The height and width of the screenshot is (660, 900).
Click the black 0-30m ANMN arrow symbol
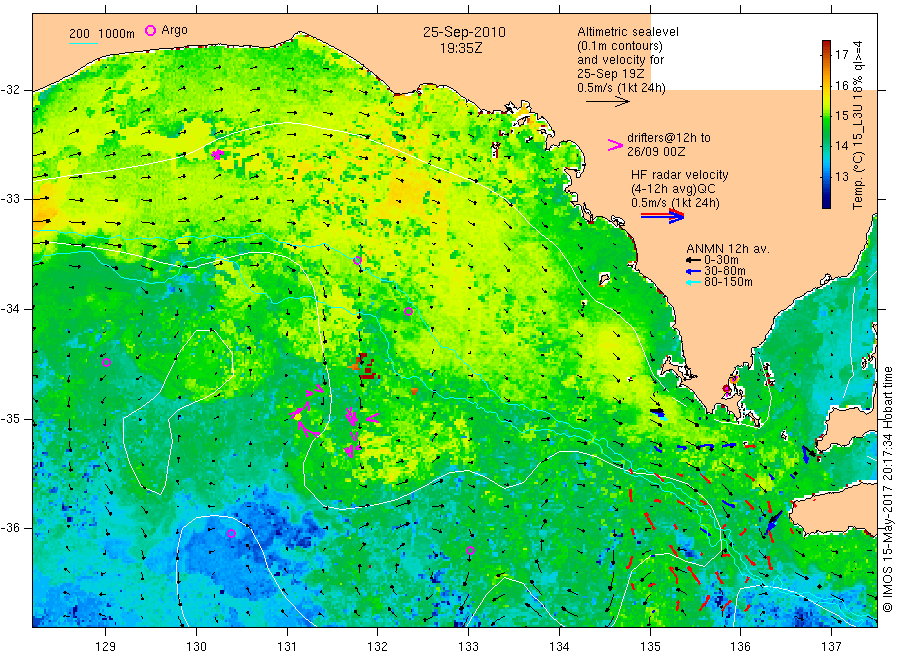pos(693,260)
